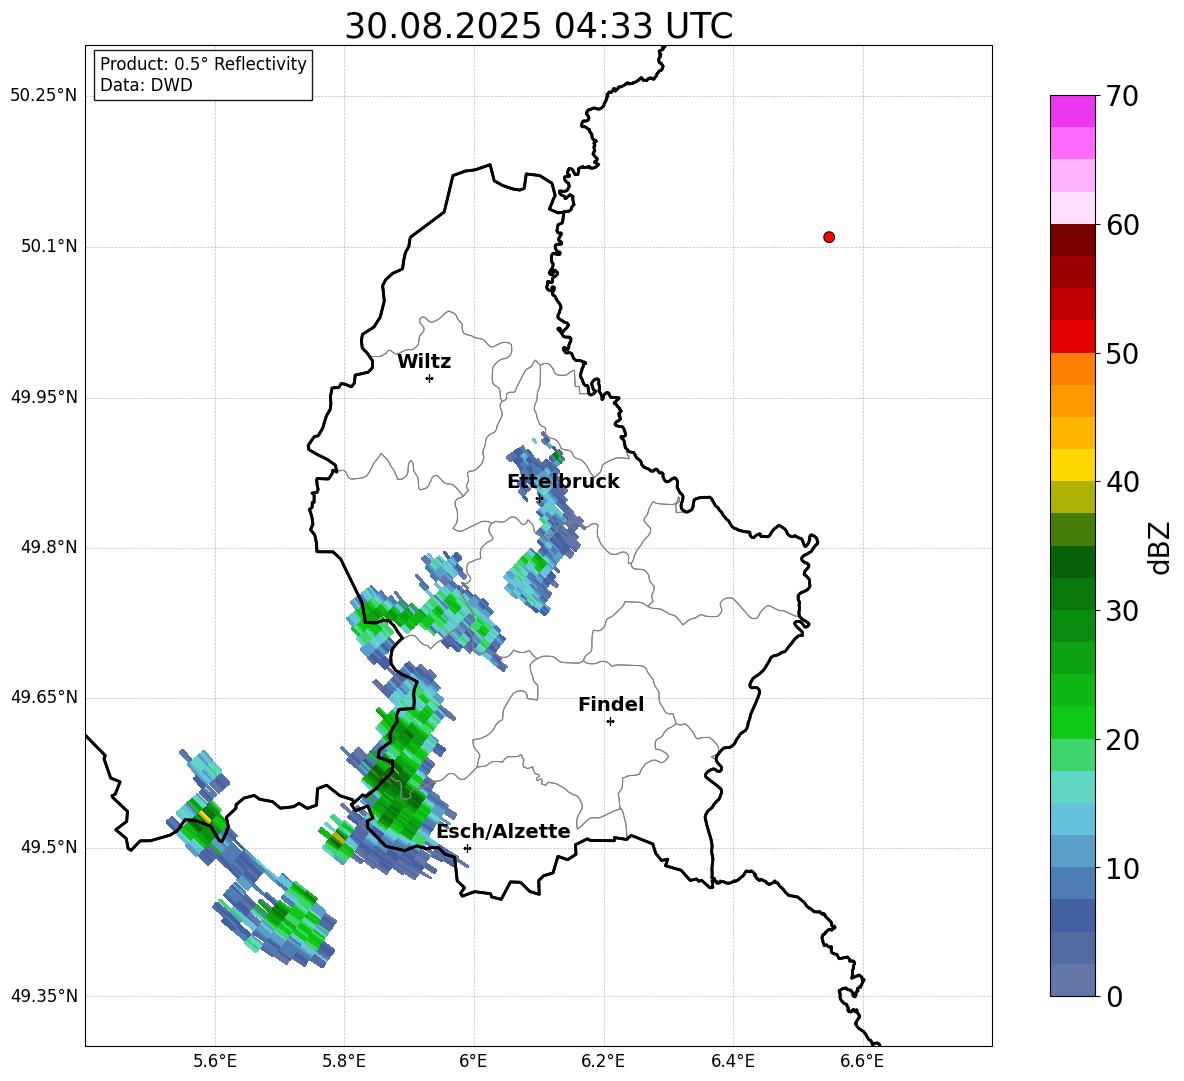Click the 0 colorbar tick label
The image size is (1184, 1081).
[1115, 996]
